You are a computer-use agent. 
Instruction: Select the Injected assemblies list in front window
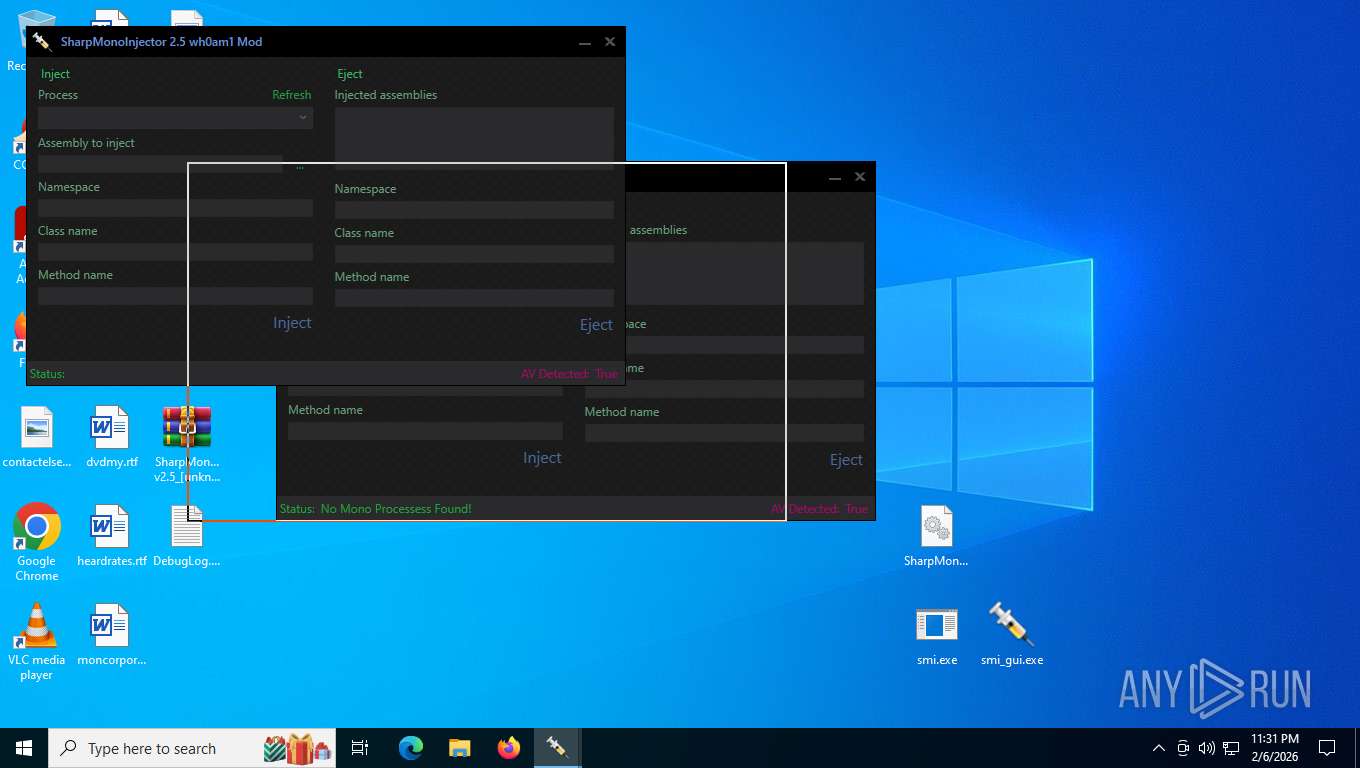474,138
